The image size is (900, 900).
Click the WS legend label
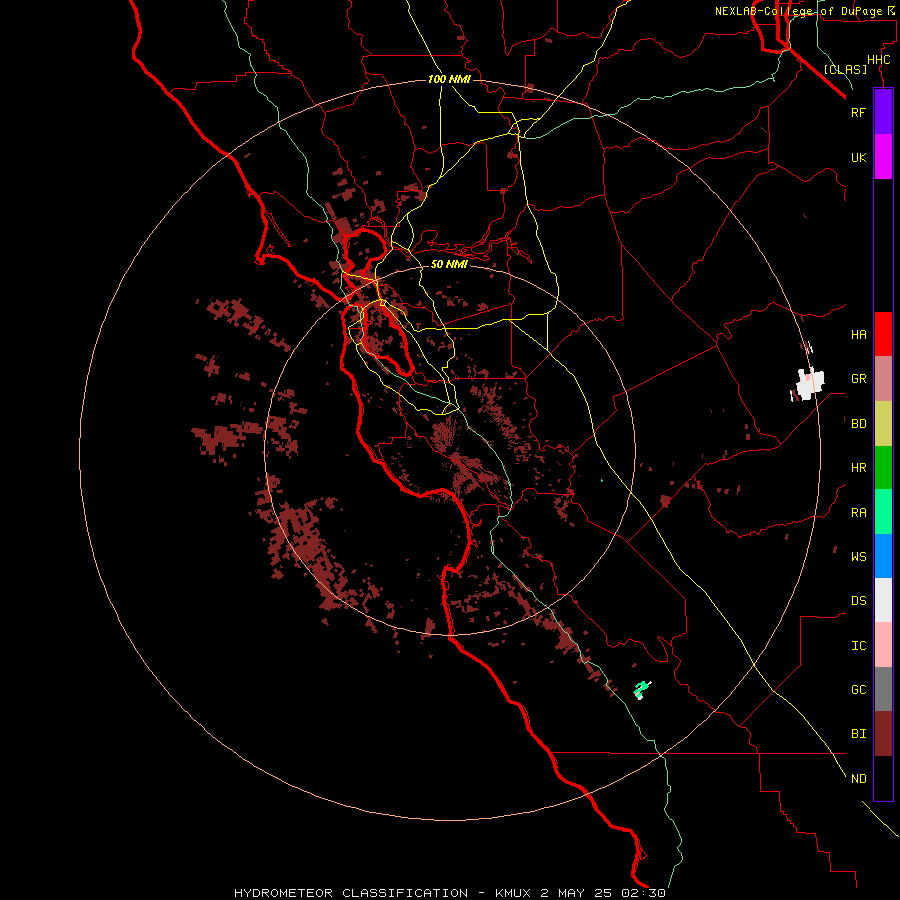[x=858, y=556]
